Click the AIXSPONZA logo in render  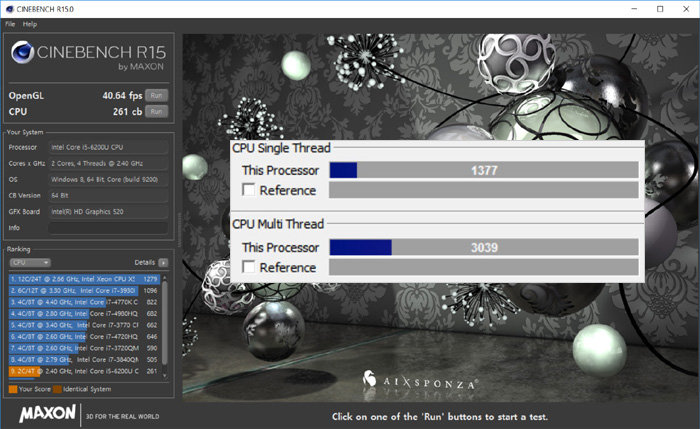pyautogui.click(x=420, y=381)
